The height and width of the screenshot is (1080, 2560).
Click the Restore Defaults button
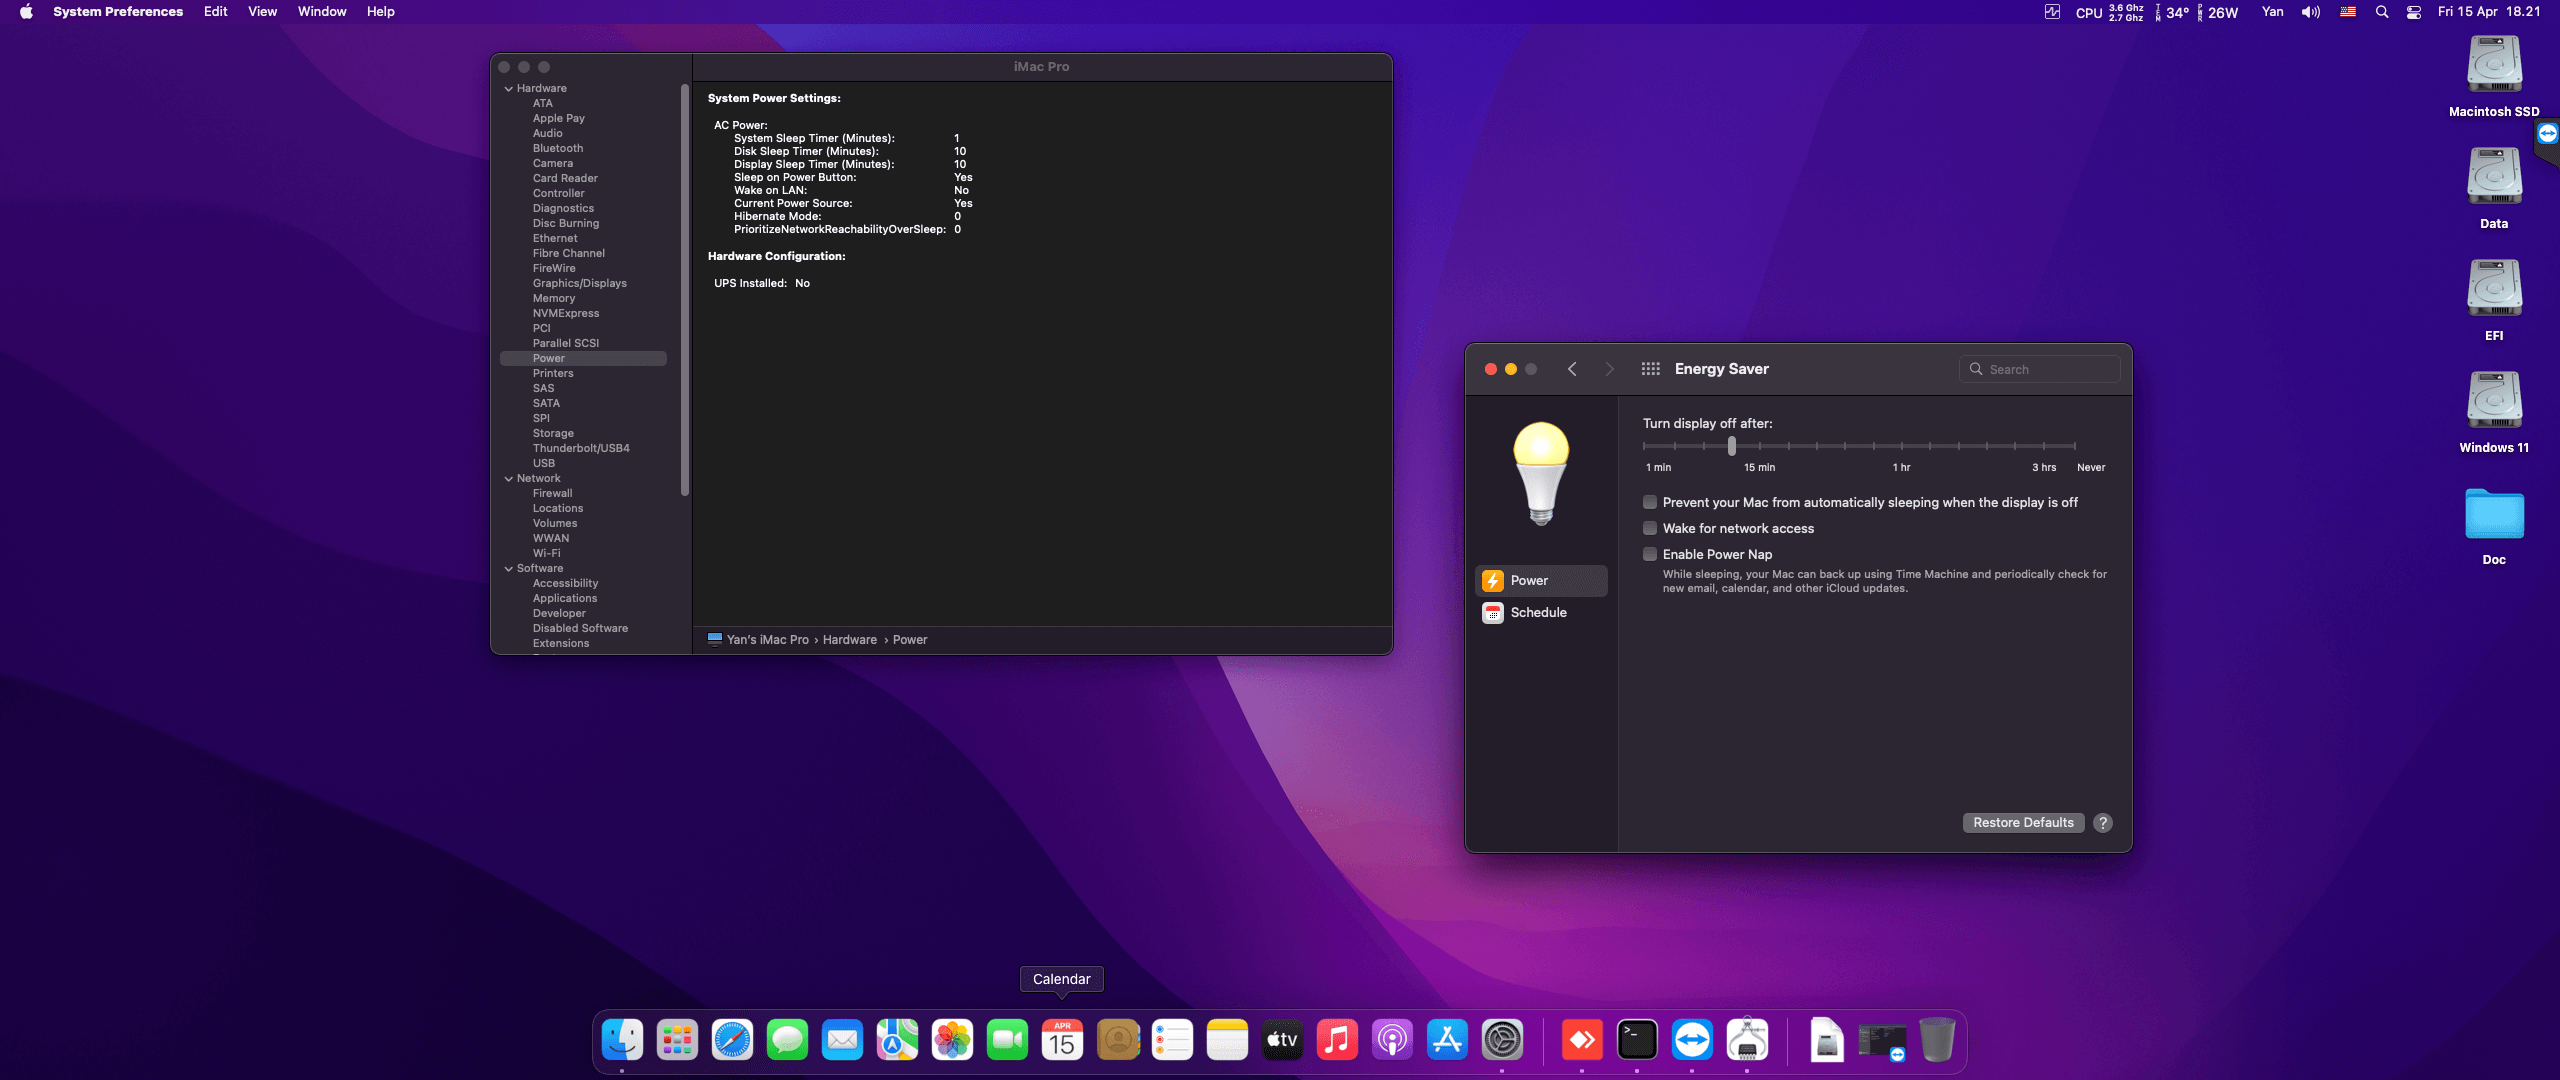tap(2023, 823)
